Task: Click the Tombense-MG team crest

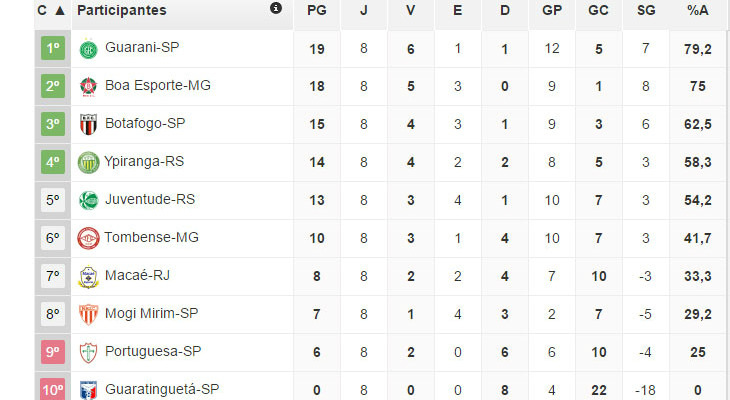Action: pyautogui.click(x=89, y=238)
